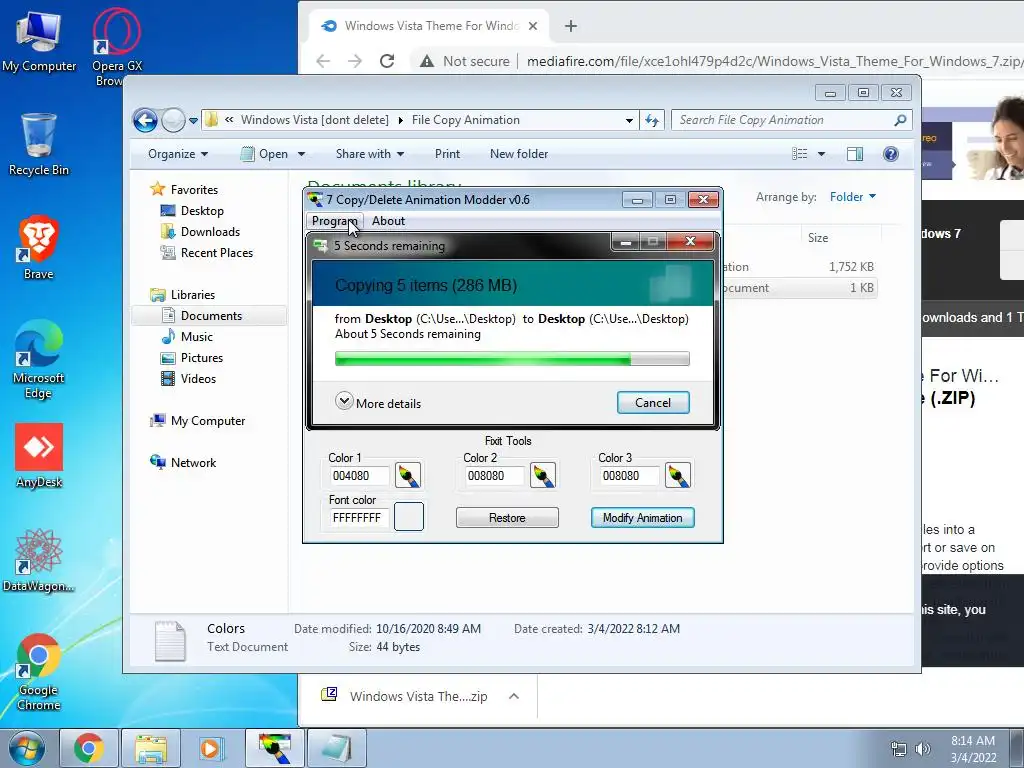Cancel the copy preview dialog

[x=653, y=403]
